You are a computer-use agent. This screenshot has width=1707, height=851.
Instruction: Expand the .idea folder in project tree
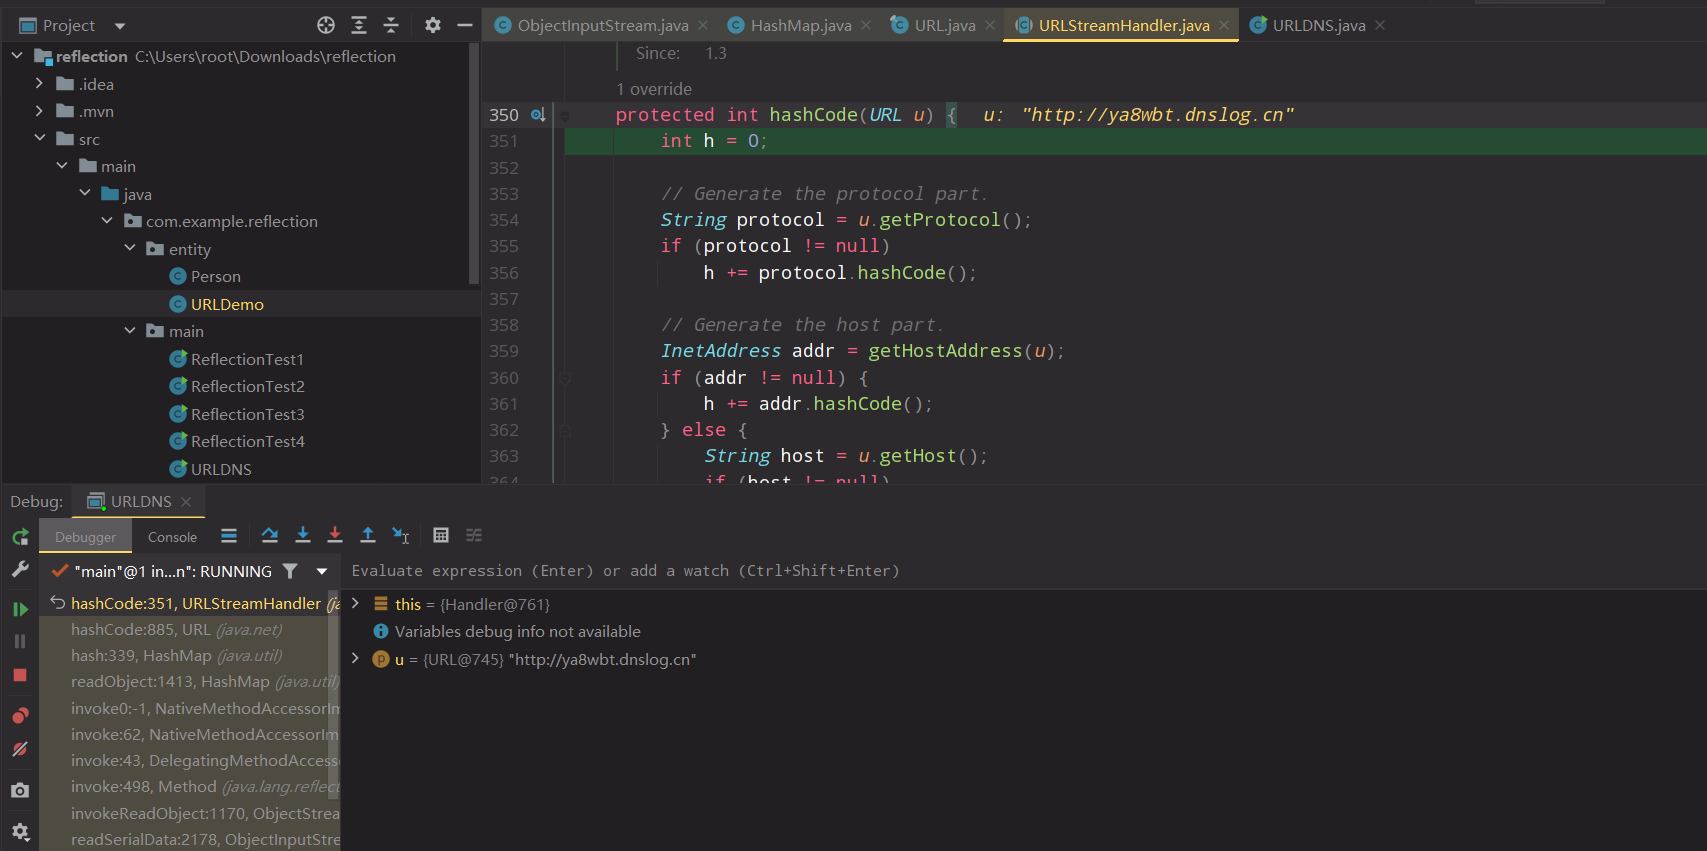coord(39,84)
